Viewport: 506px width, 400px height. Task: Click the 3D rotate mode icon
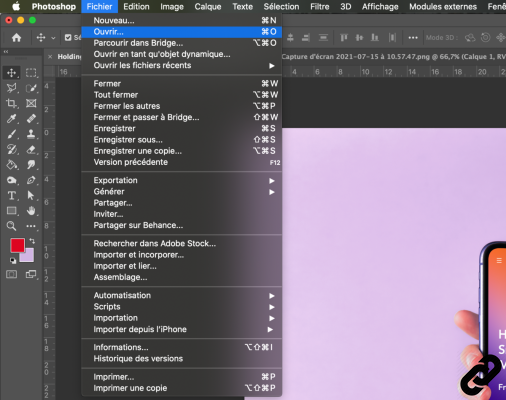tap(470, 38)
